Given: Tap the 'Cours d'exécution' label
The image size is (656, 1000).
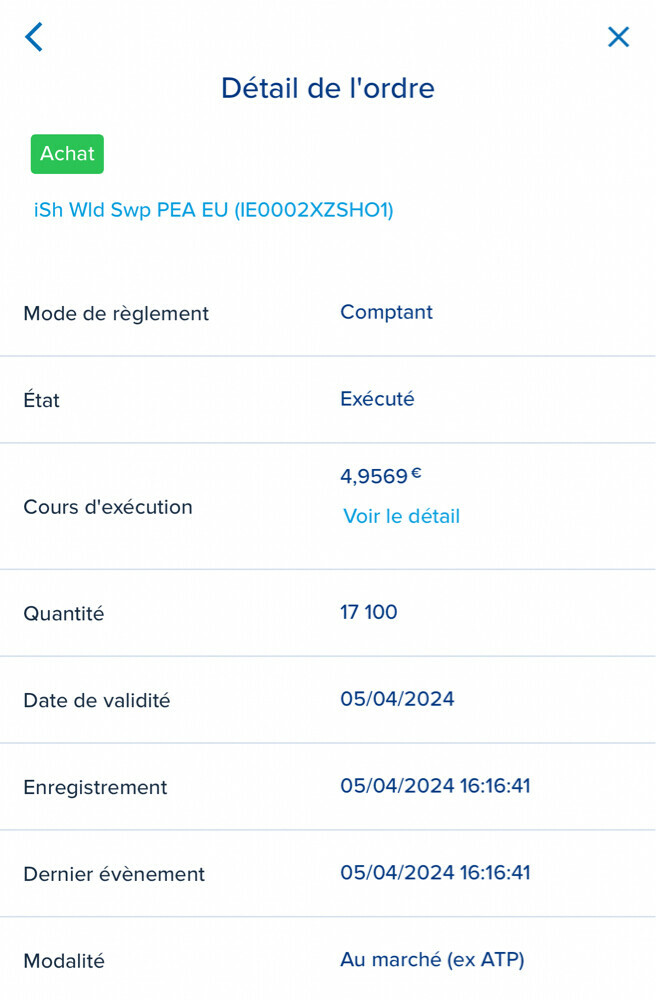Looking at the screenshot, I should 108,507.
